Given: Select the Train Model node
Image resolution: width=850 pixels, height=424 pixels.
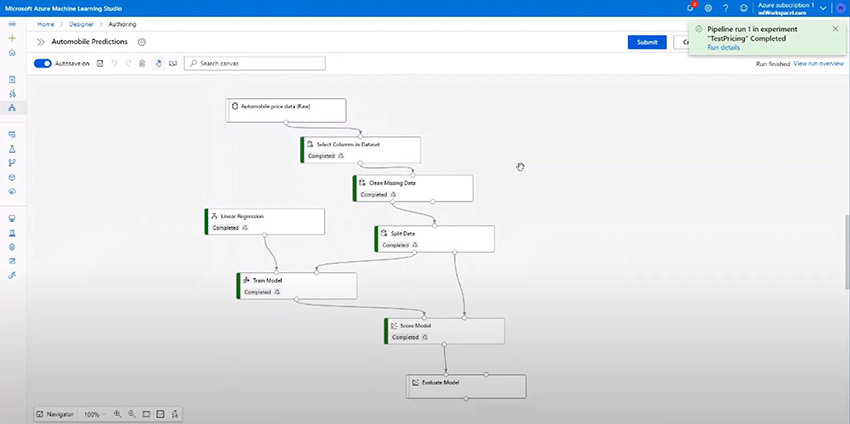Looking at the screenshot, I should click(x=297, y=286).
